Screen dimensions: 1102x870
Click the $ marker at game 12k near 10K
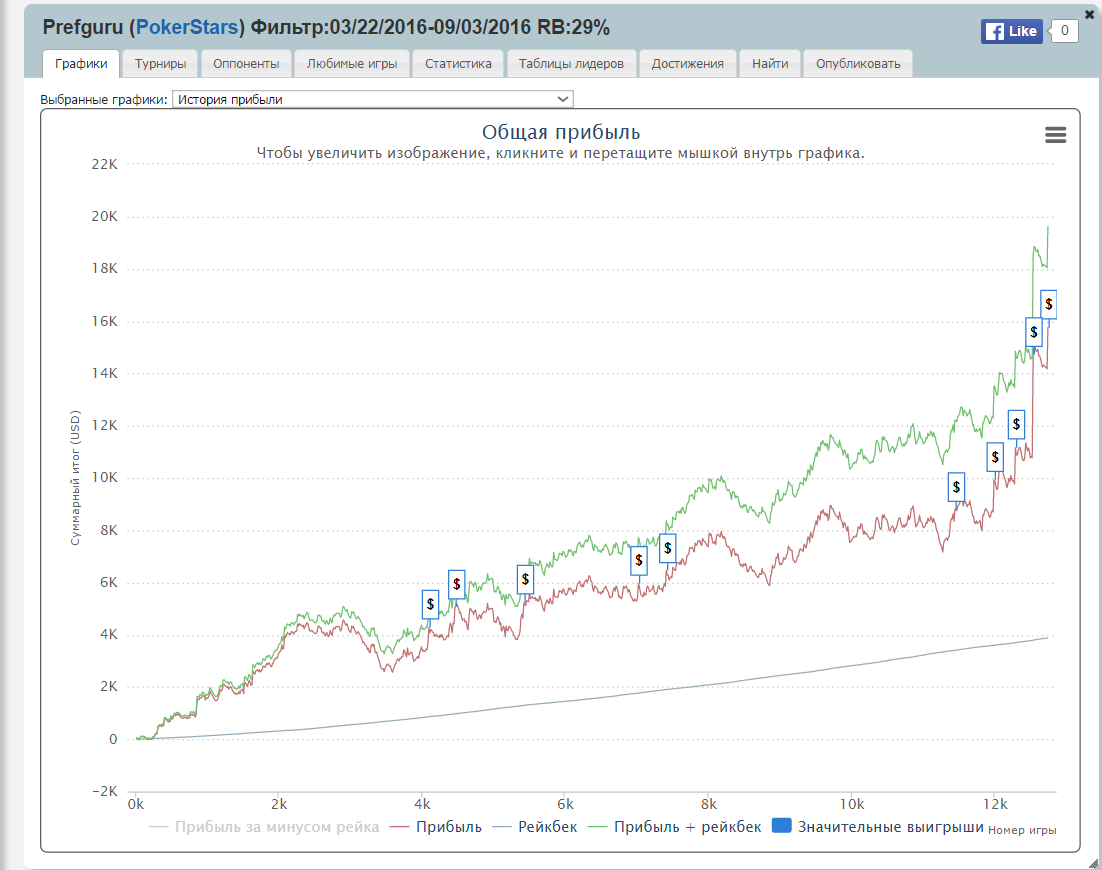995,457
